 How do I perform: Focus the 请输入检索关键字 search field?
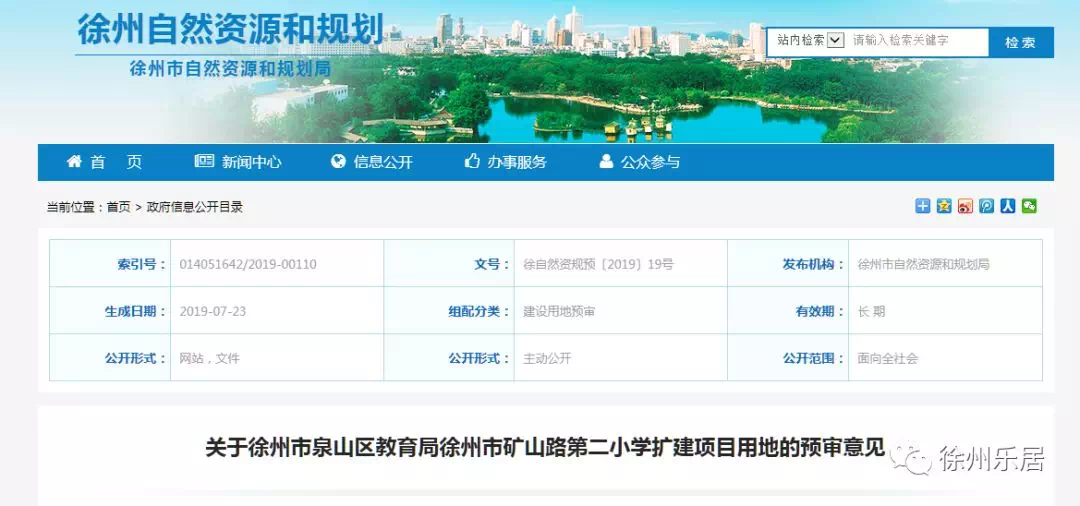click(x=918, y=41)
